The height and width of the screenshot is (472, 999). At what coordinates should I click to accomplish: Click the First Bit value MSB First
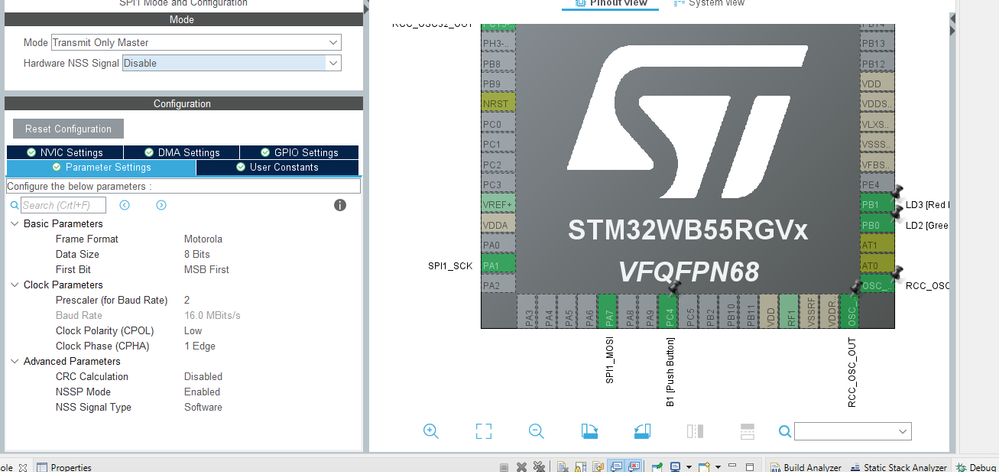(206, 269)
